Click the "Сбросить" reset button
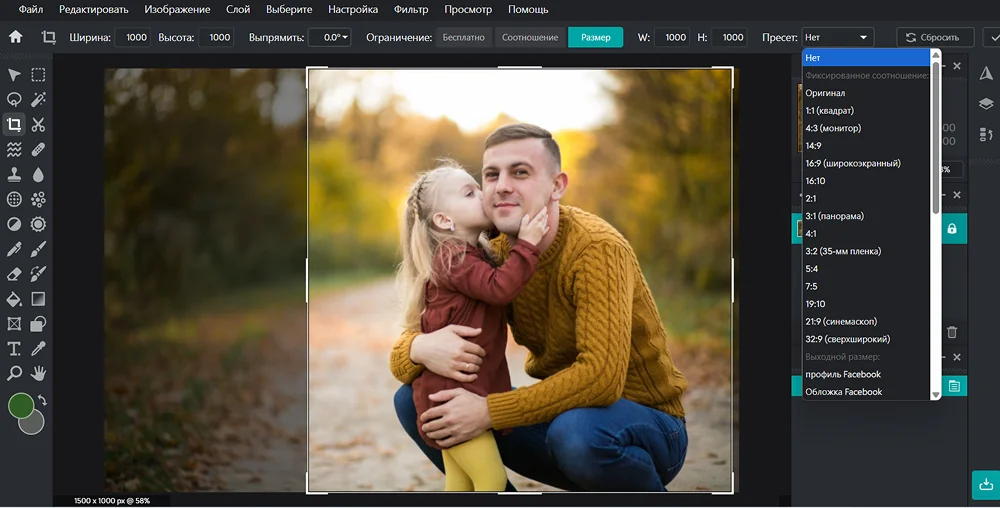Image resolution: width=1000 pixels, height=508 pixels. 935,37
